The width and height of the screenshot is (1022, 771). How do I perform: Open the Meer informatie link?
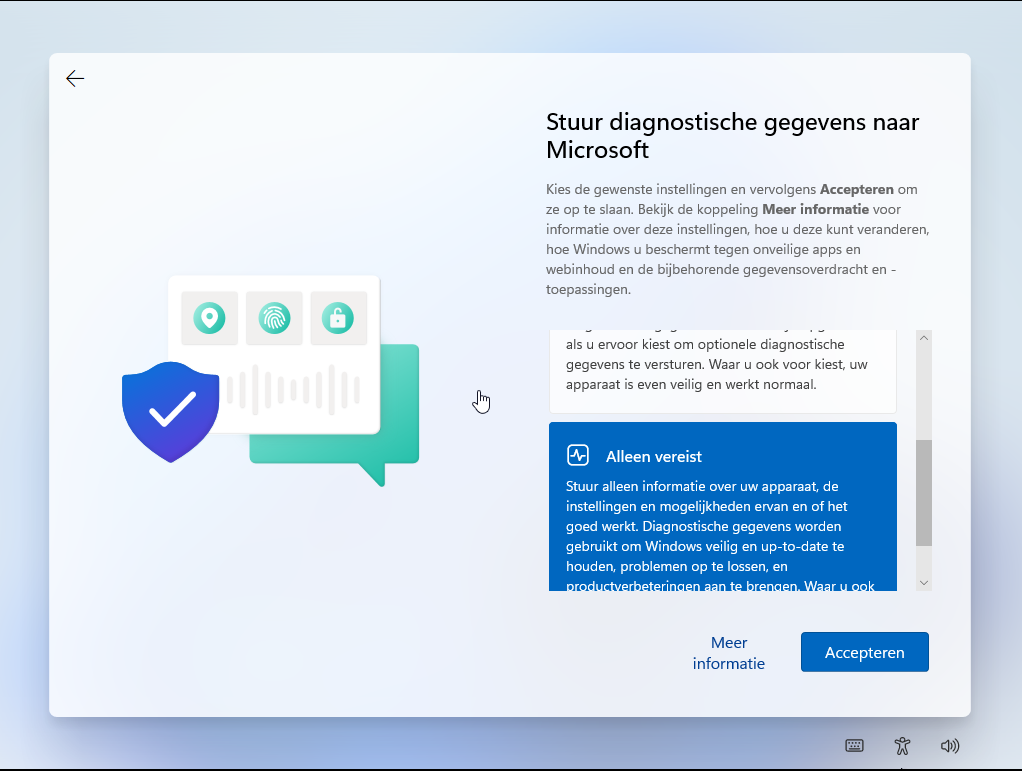pos(729,652)
